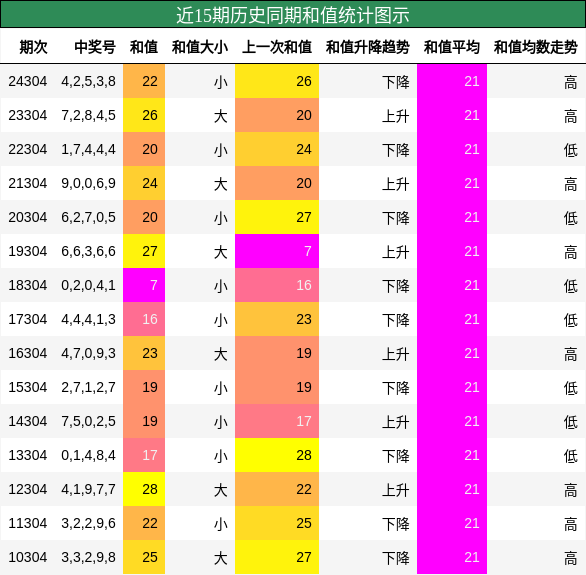Select period number 11304

click(x=28, y=523)
